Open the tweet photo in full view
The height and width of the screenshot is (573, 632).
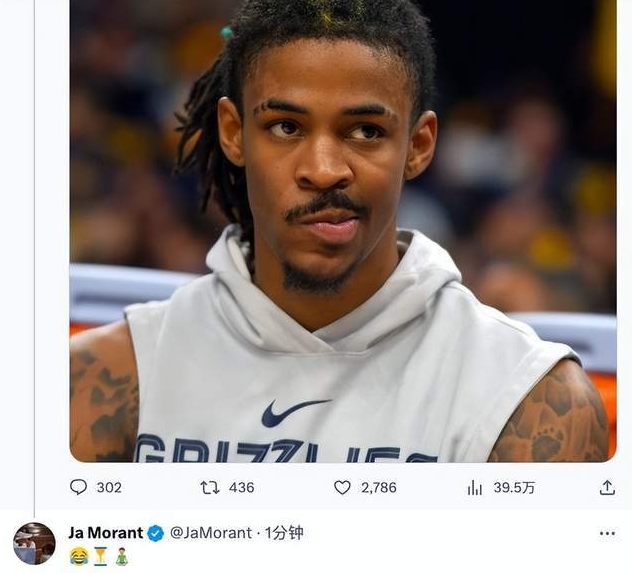[343, 231]
